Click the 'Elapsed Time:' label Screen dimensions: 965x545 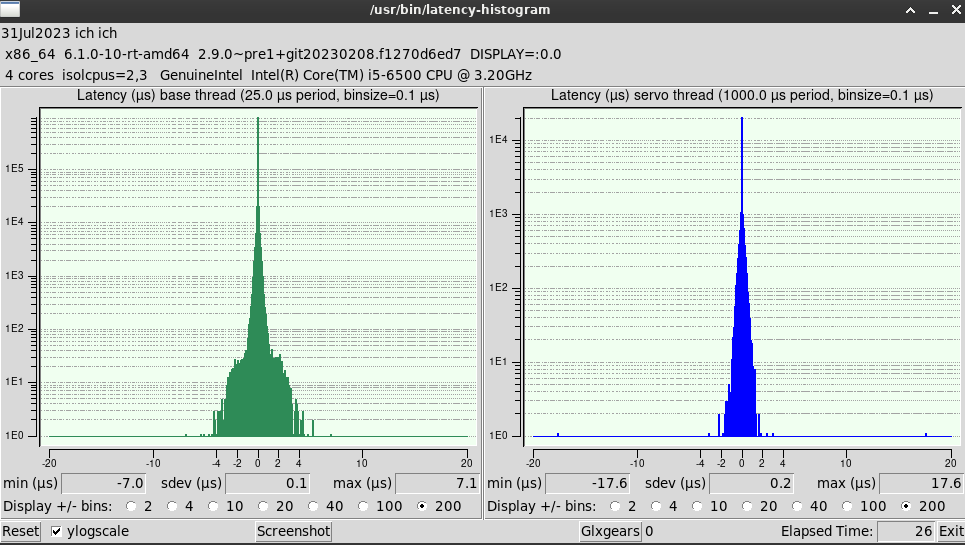point(827,531)
